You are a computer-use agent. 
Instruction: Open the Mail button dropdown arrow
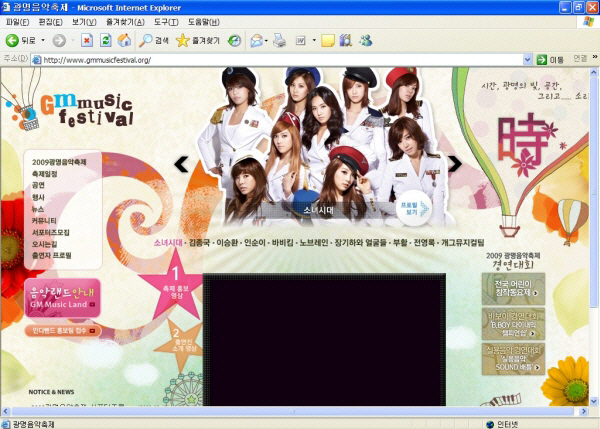click(268, 40)
